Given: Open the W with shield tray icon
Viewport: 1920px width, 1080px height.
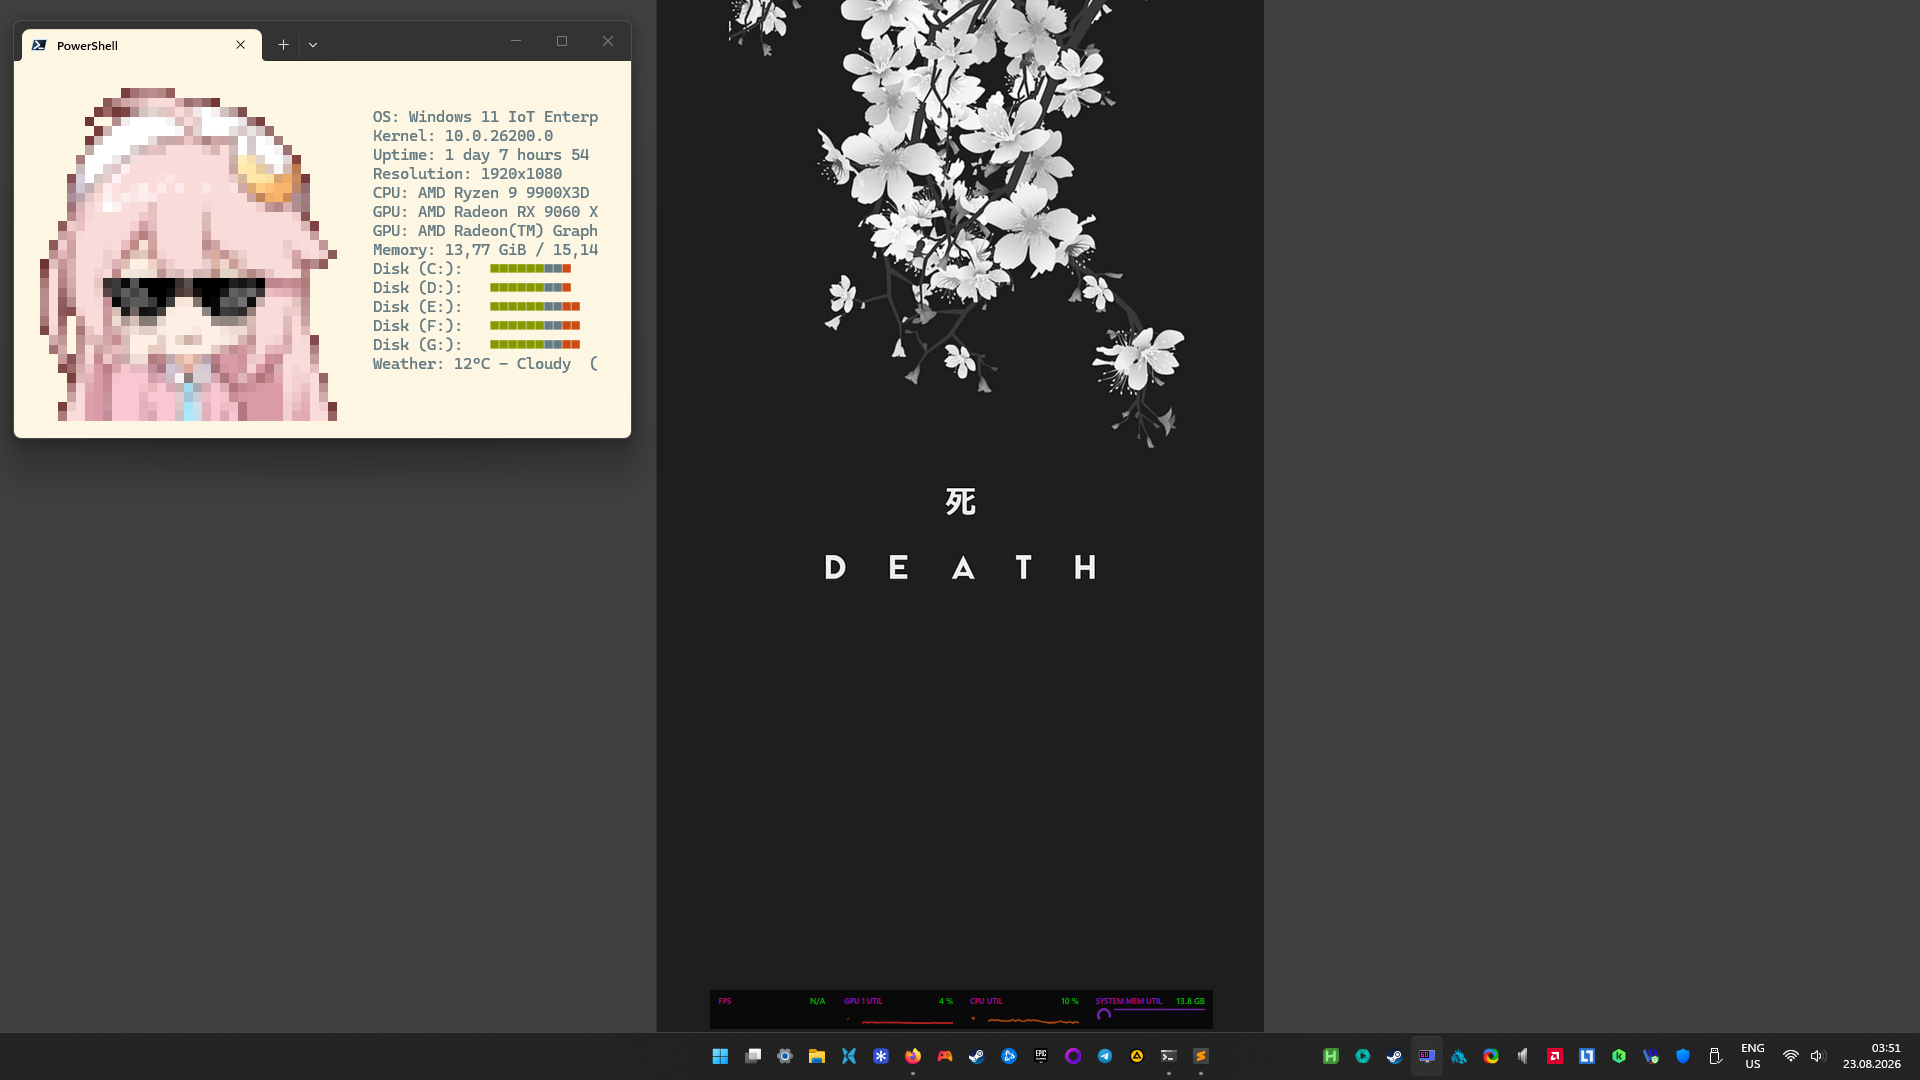Looking at the screenshot, I should (x=1651, y=1056).
